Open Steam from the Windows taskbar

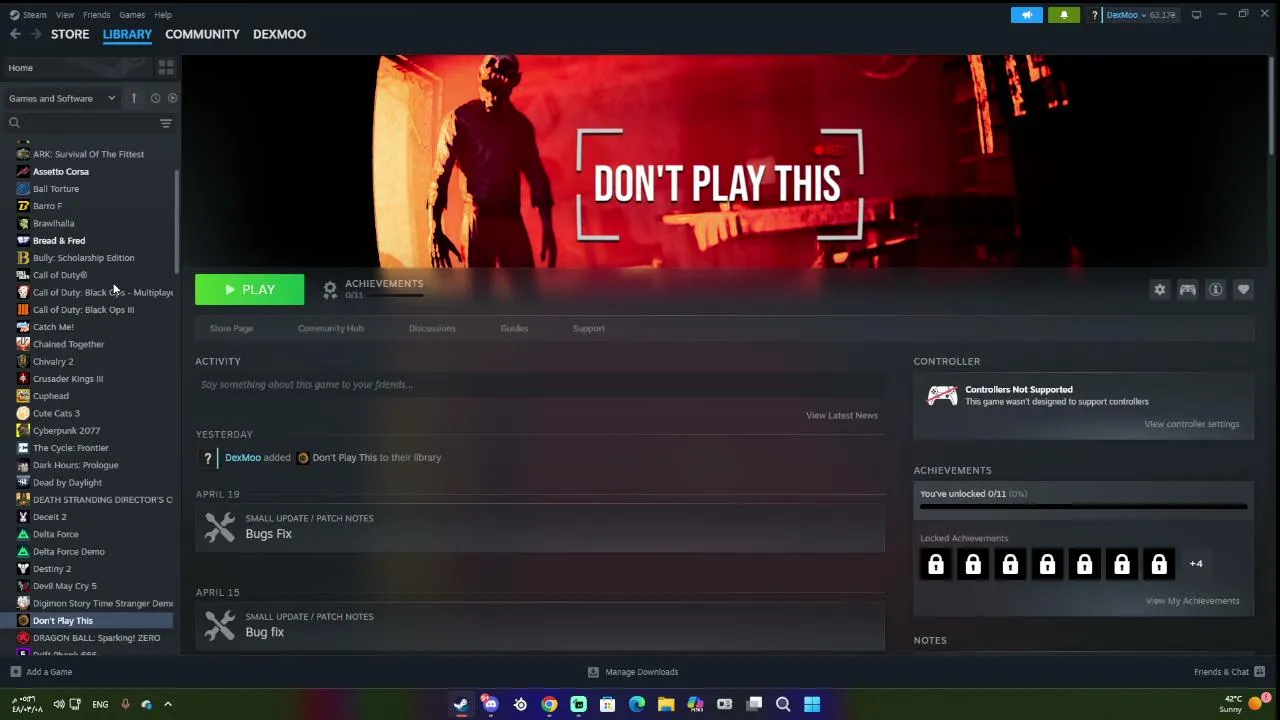coord(461,705)
